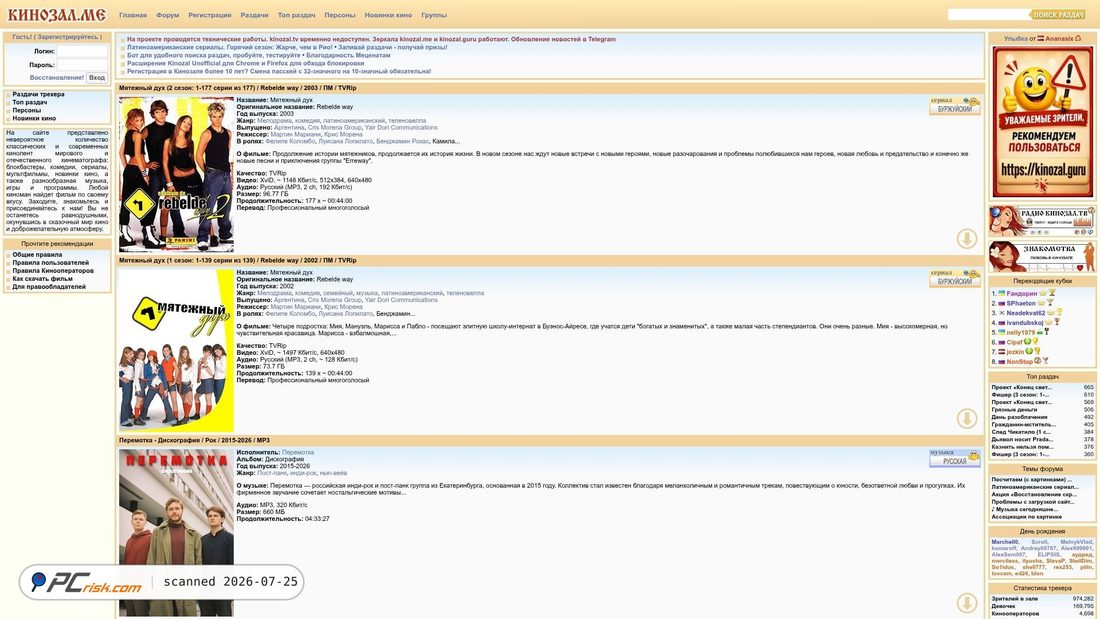Open the Как скачать фильм link

tap(42, 279)
